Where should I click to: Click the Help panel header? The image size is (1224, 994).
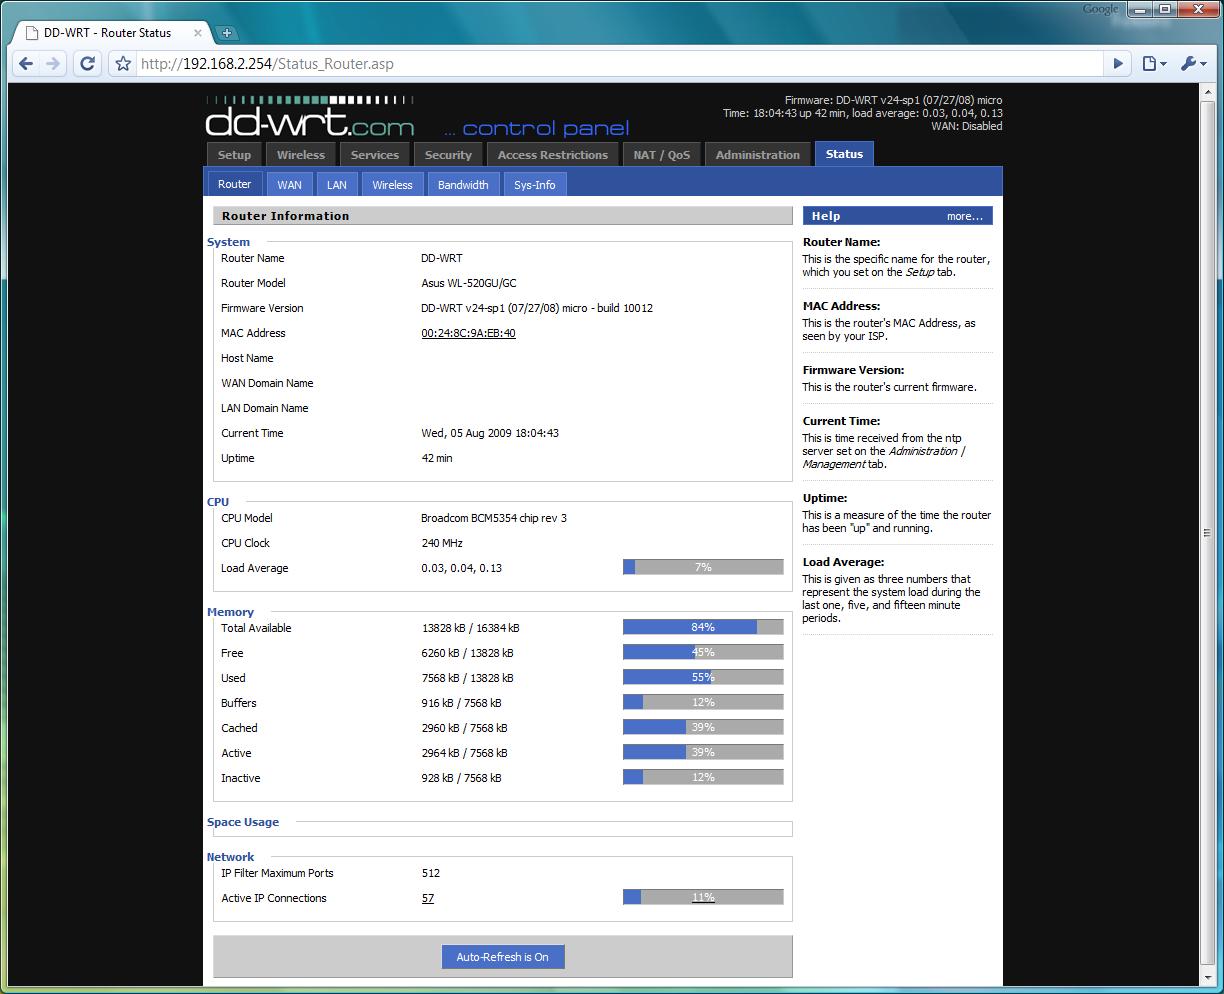(x=898, y=216)
